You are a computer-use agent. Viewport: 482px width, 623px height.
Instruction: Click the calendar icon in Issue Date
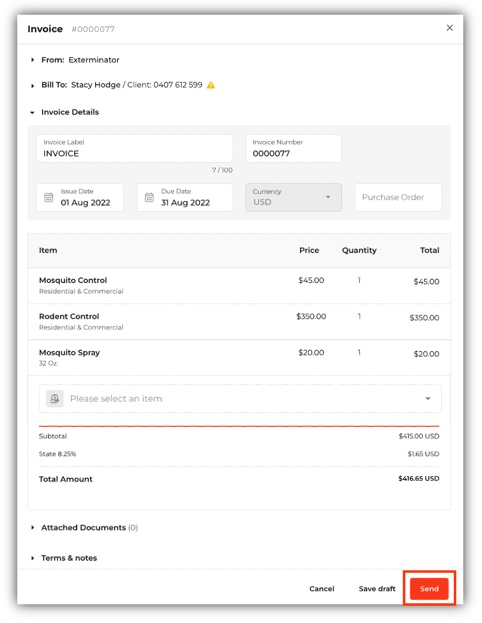48,197
